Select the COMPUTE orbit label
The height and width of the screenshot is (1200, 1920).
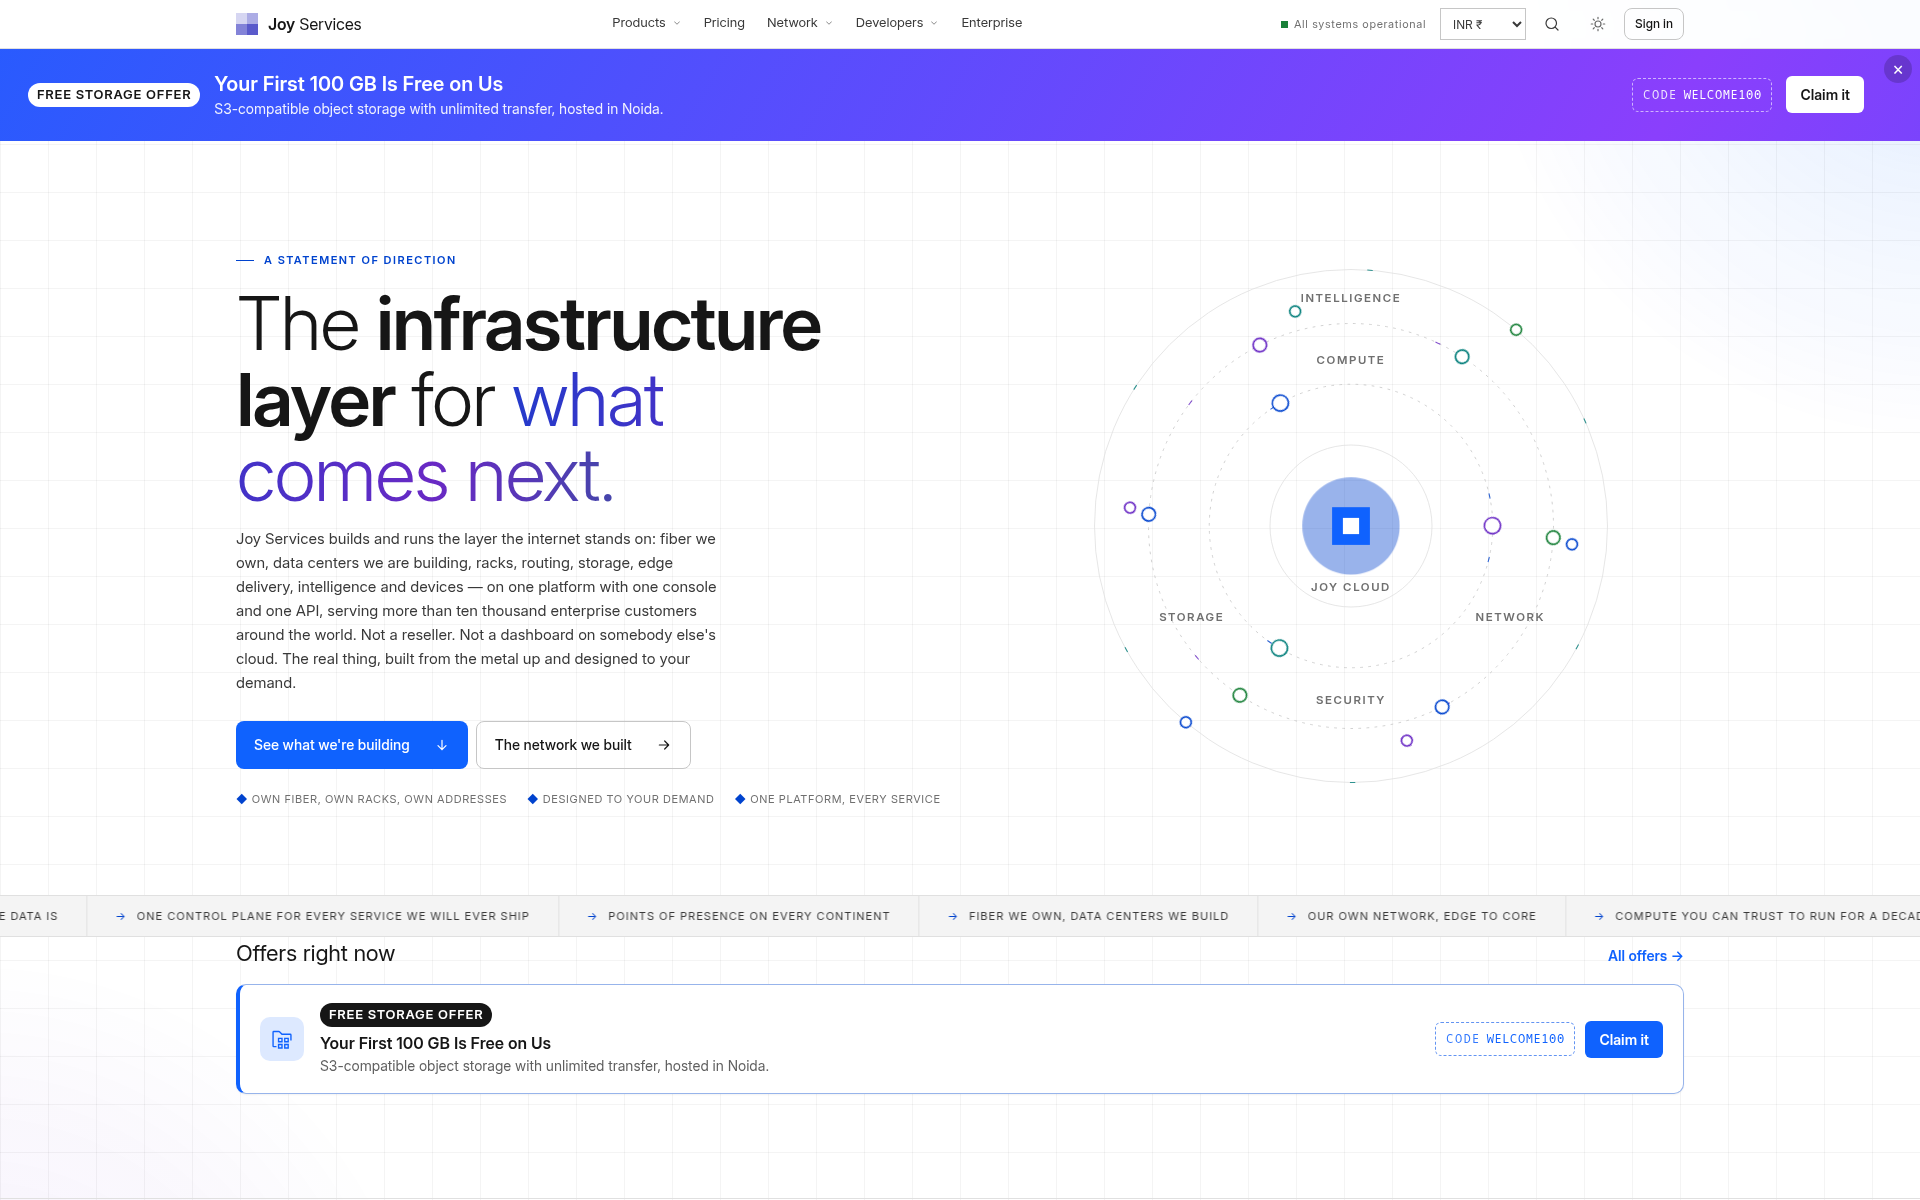coord(1350,360)
